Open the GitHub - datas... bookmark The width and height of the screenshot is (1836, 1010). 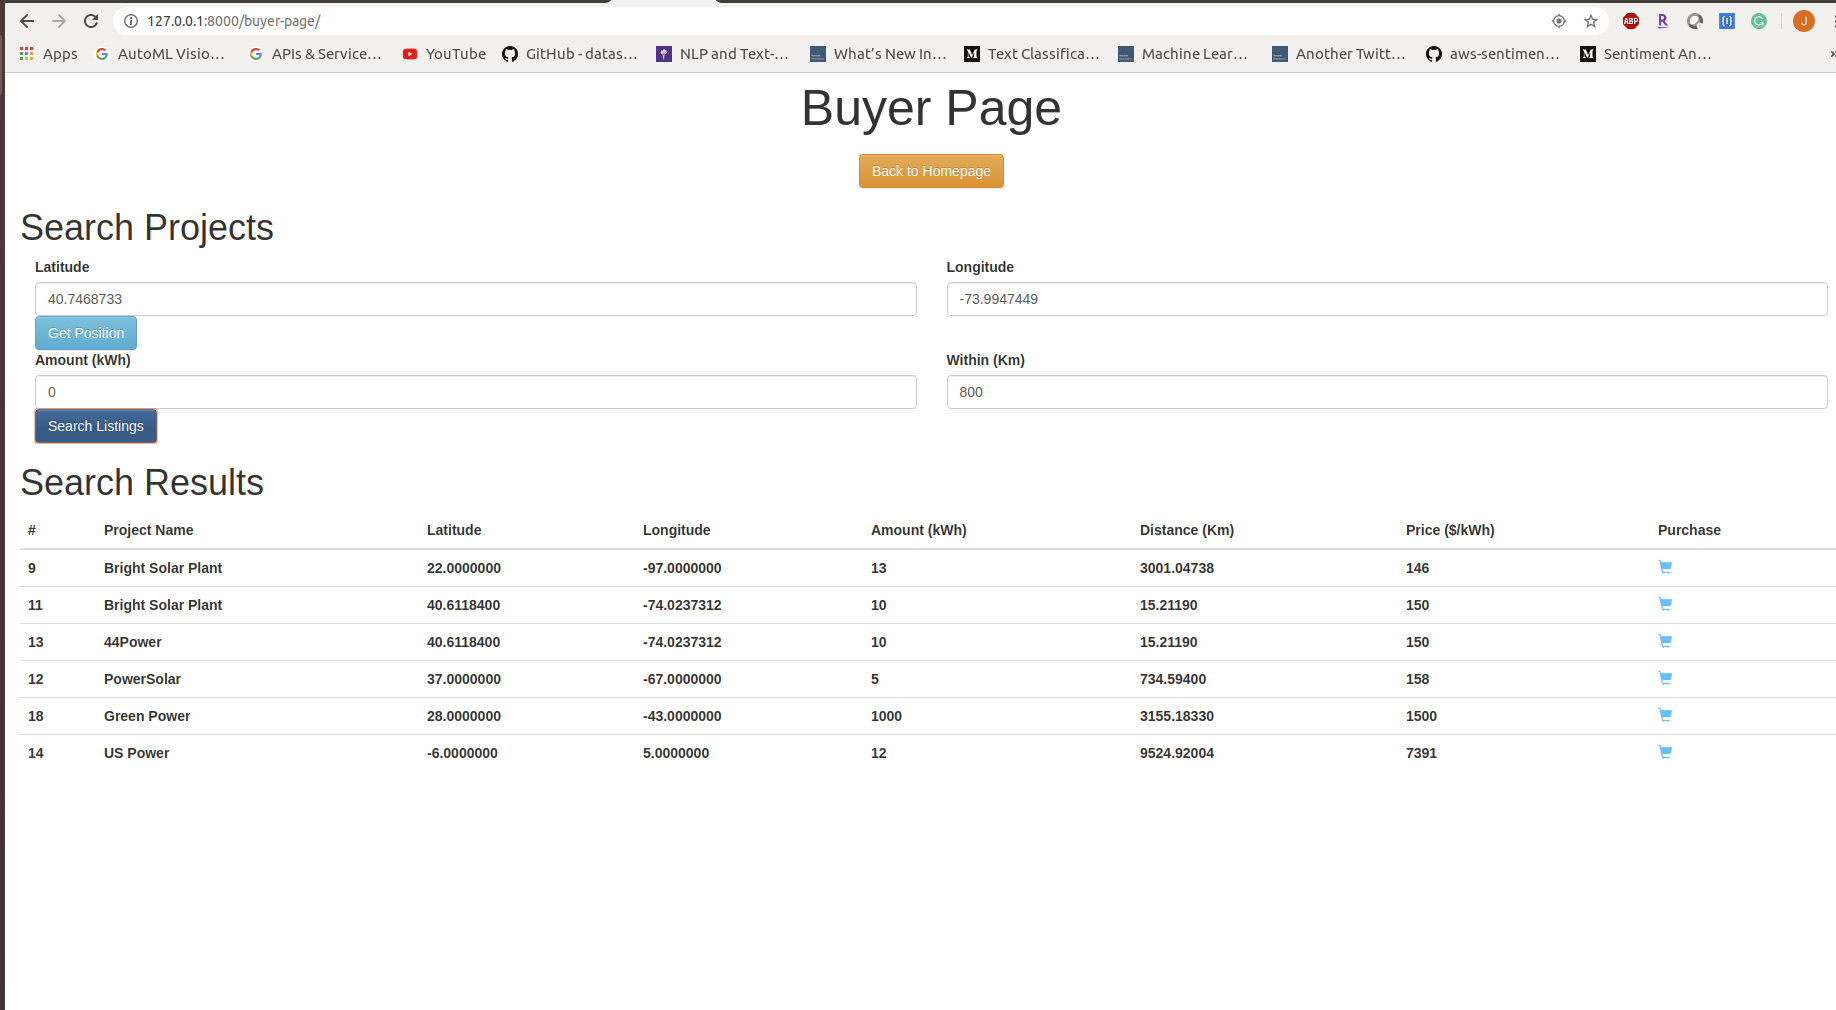[570, 54]
